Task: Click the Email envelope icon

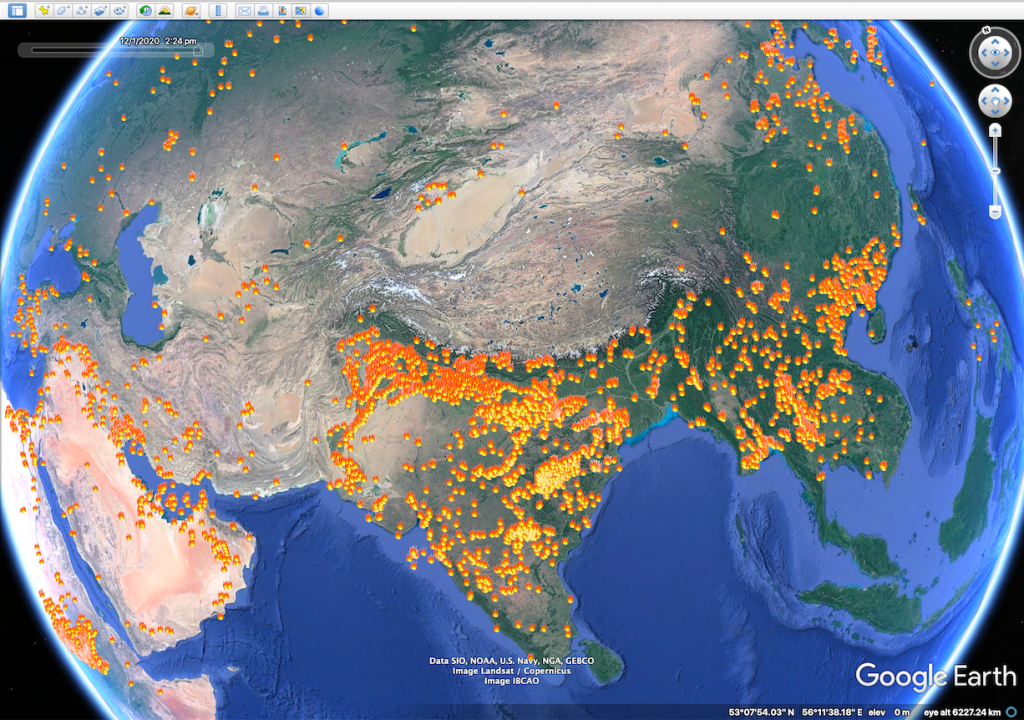Action: tap(244, 10)
